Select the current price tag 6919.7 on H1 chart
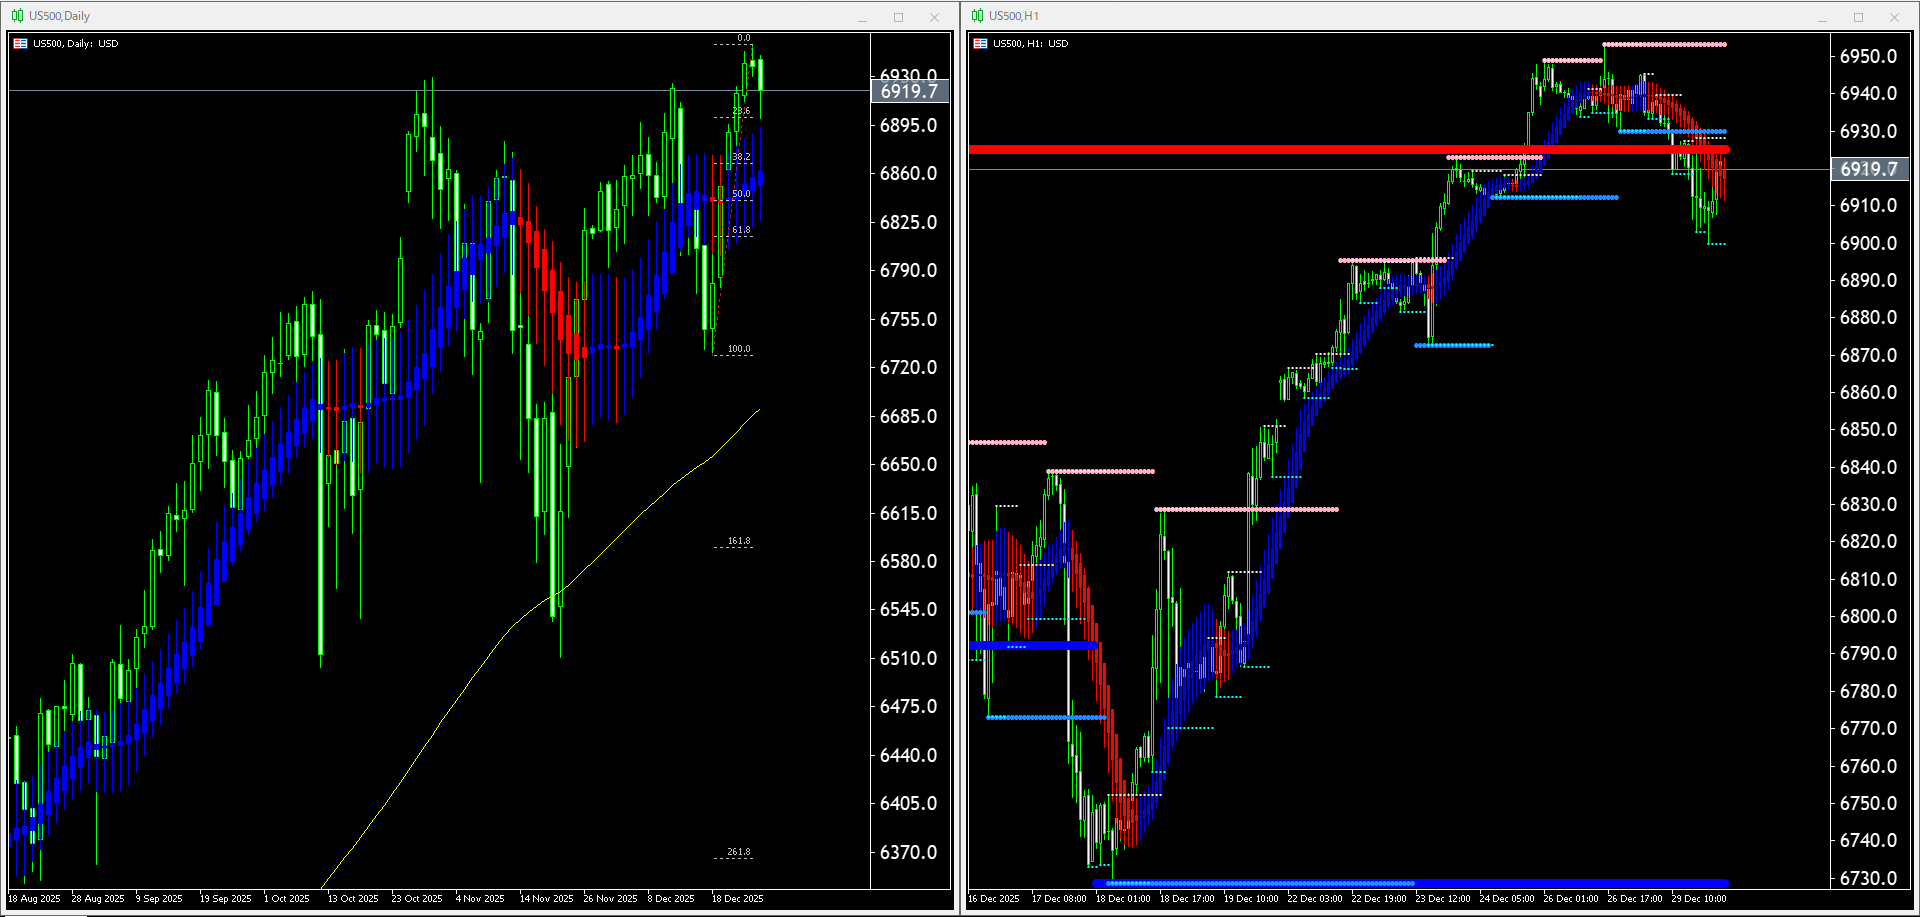 click(1869, 169)
